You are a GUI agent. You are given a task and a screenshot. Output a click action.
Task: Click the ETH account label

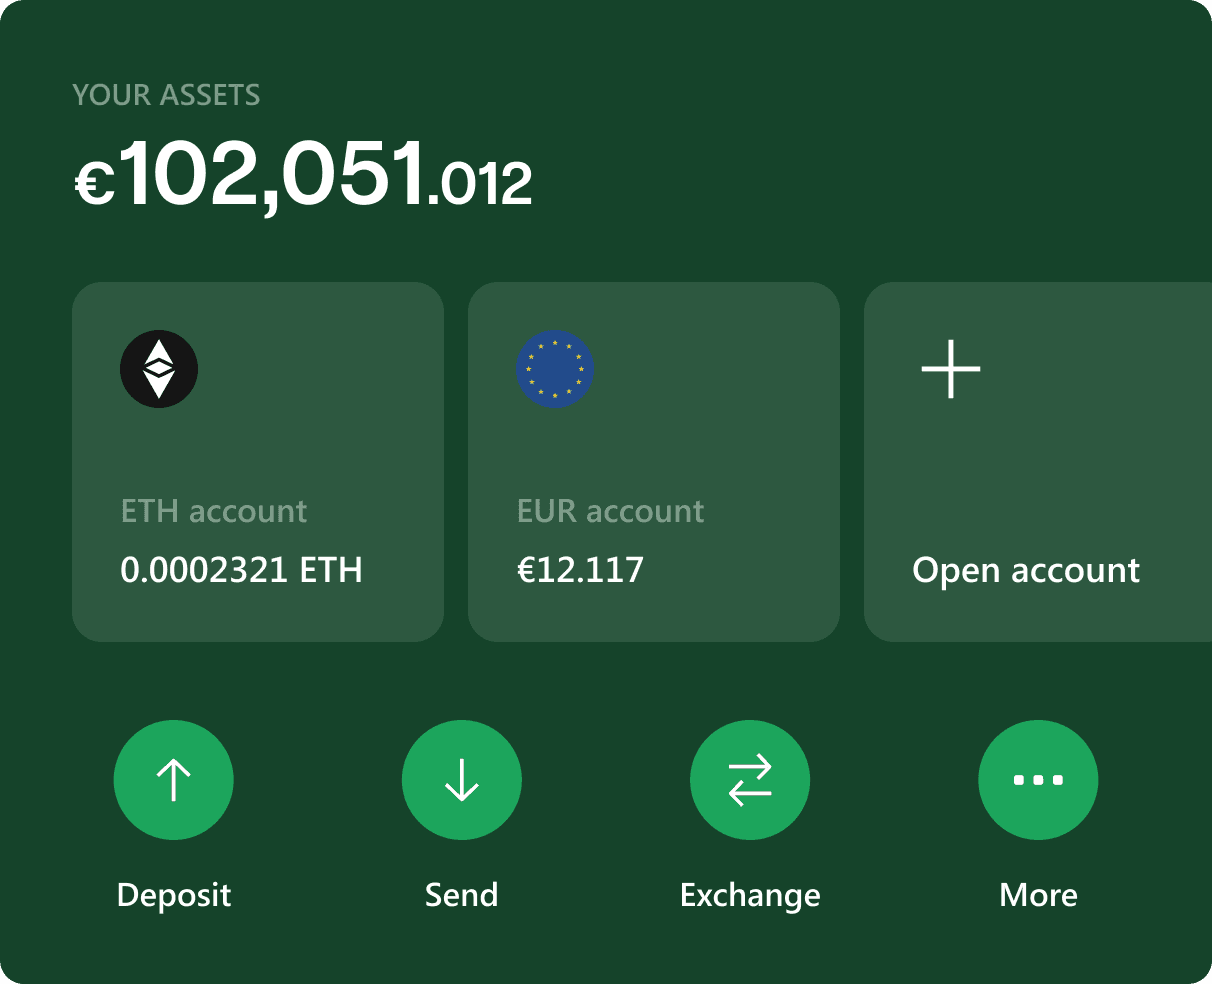click(x=214, y=511)
